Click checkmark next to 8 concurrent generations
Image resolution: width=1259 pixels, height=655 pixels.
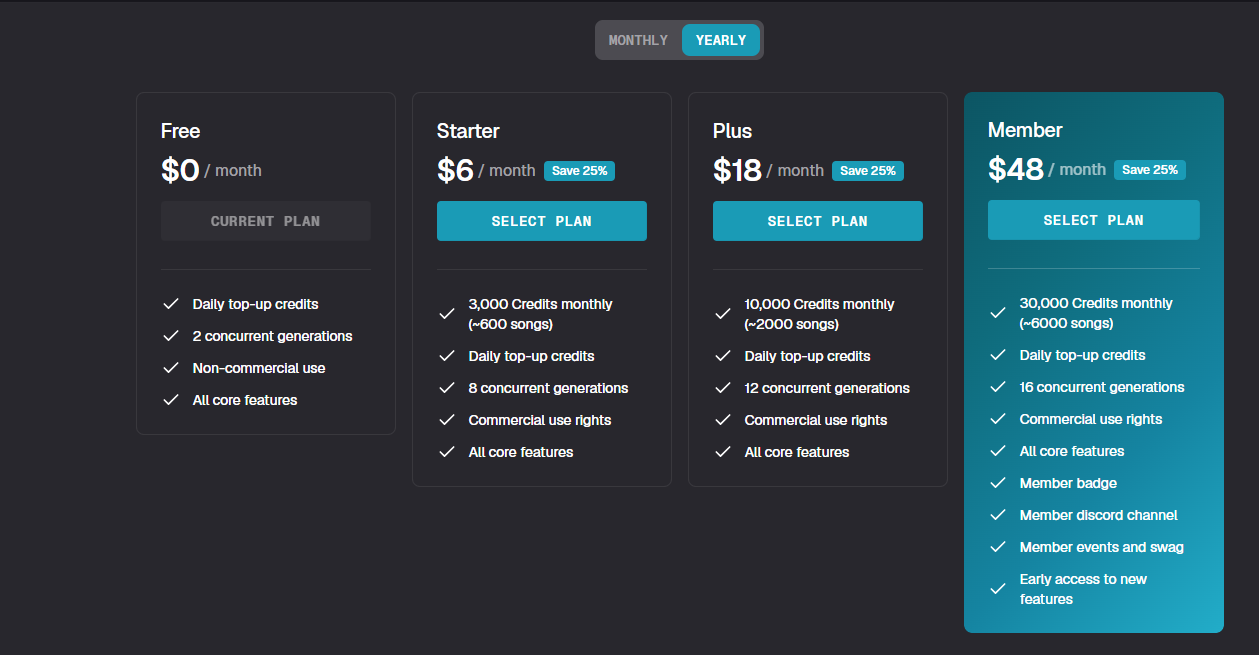click(447, 388)
